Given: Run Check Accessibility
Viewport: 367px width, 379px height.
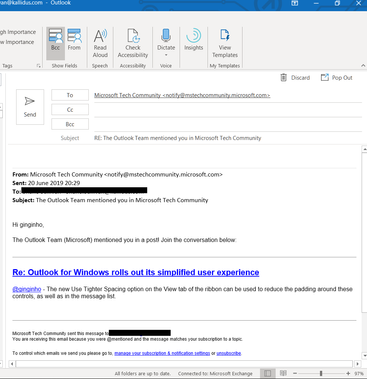Looking at the screenshot, I should (133, 43).
